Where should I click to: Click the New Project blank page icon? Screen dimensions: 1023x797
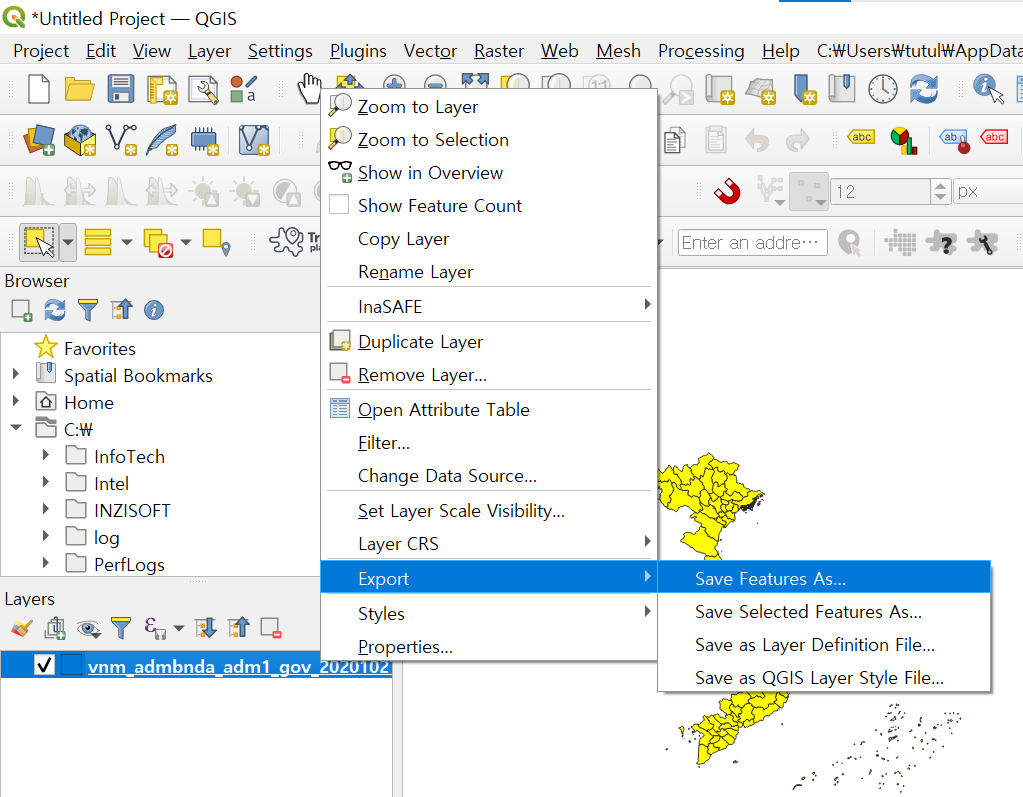point(38,89)
